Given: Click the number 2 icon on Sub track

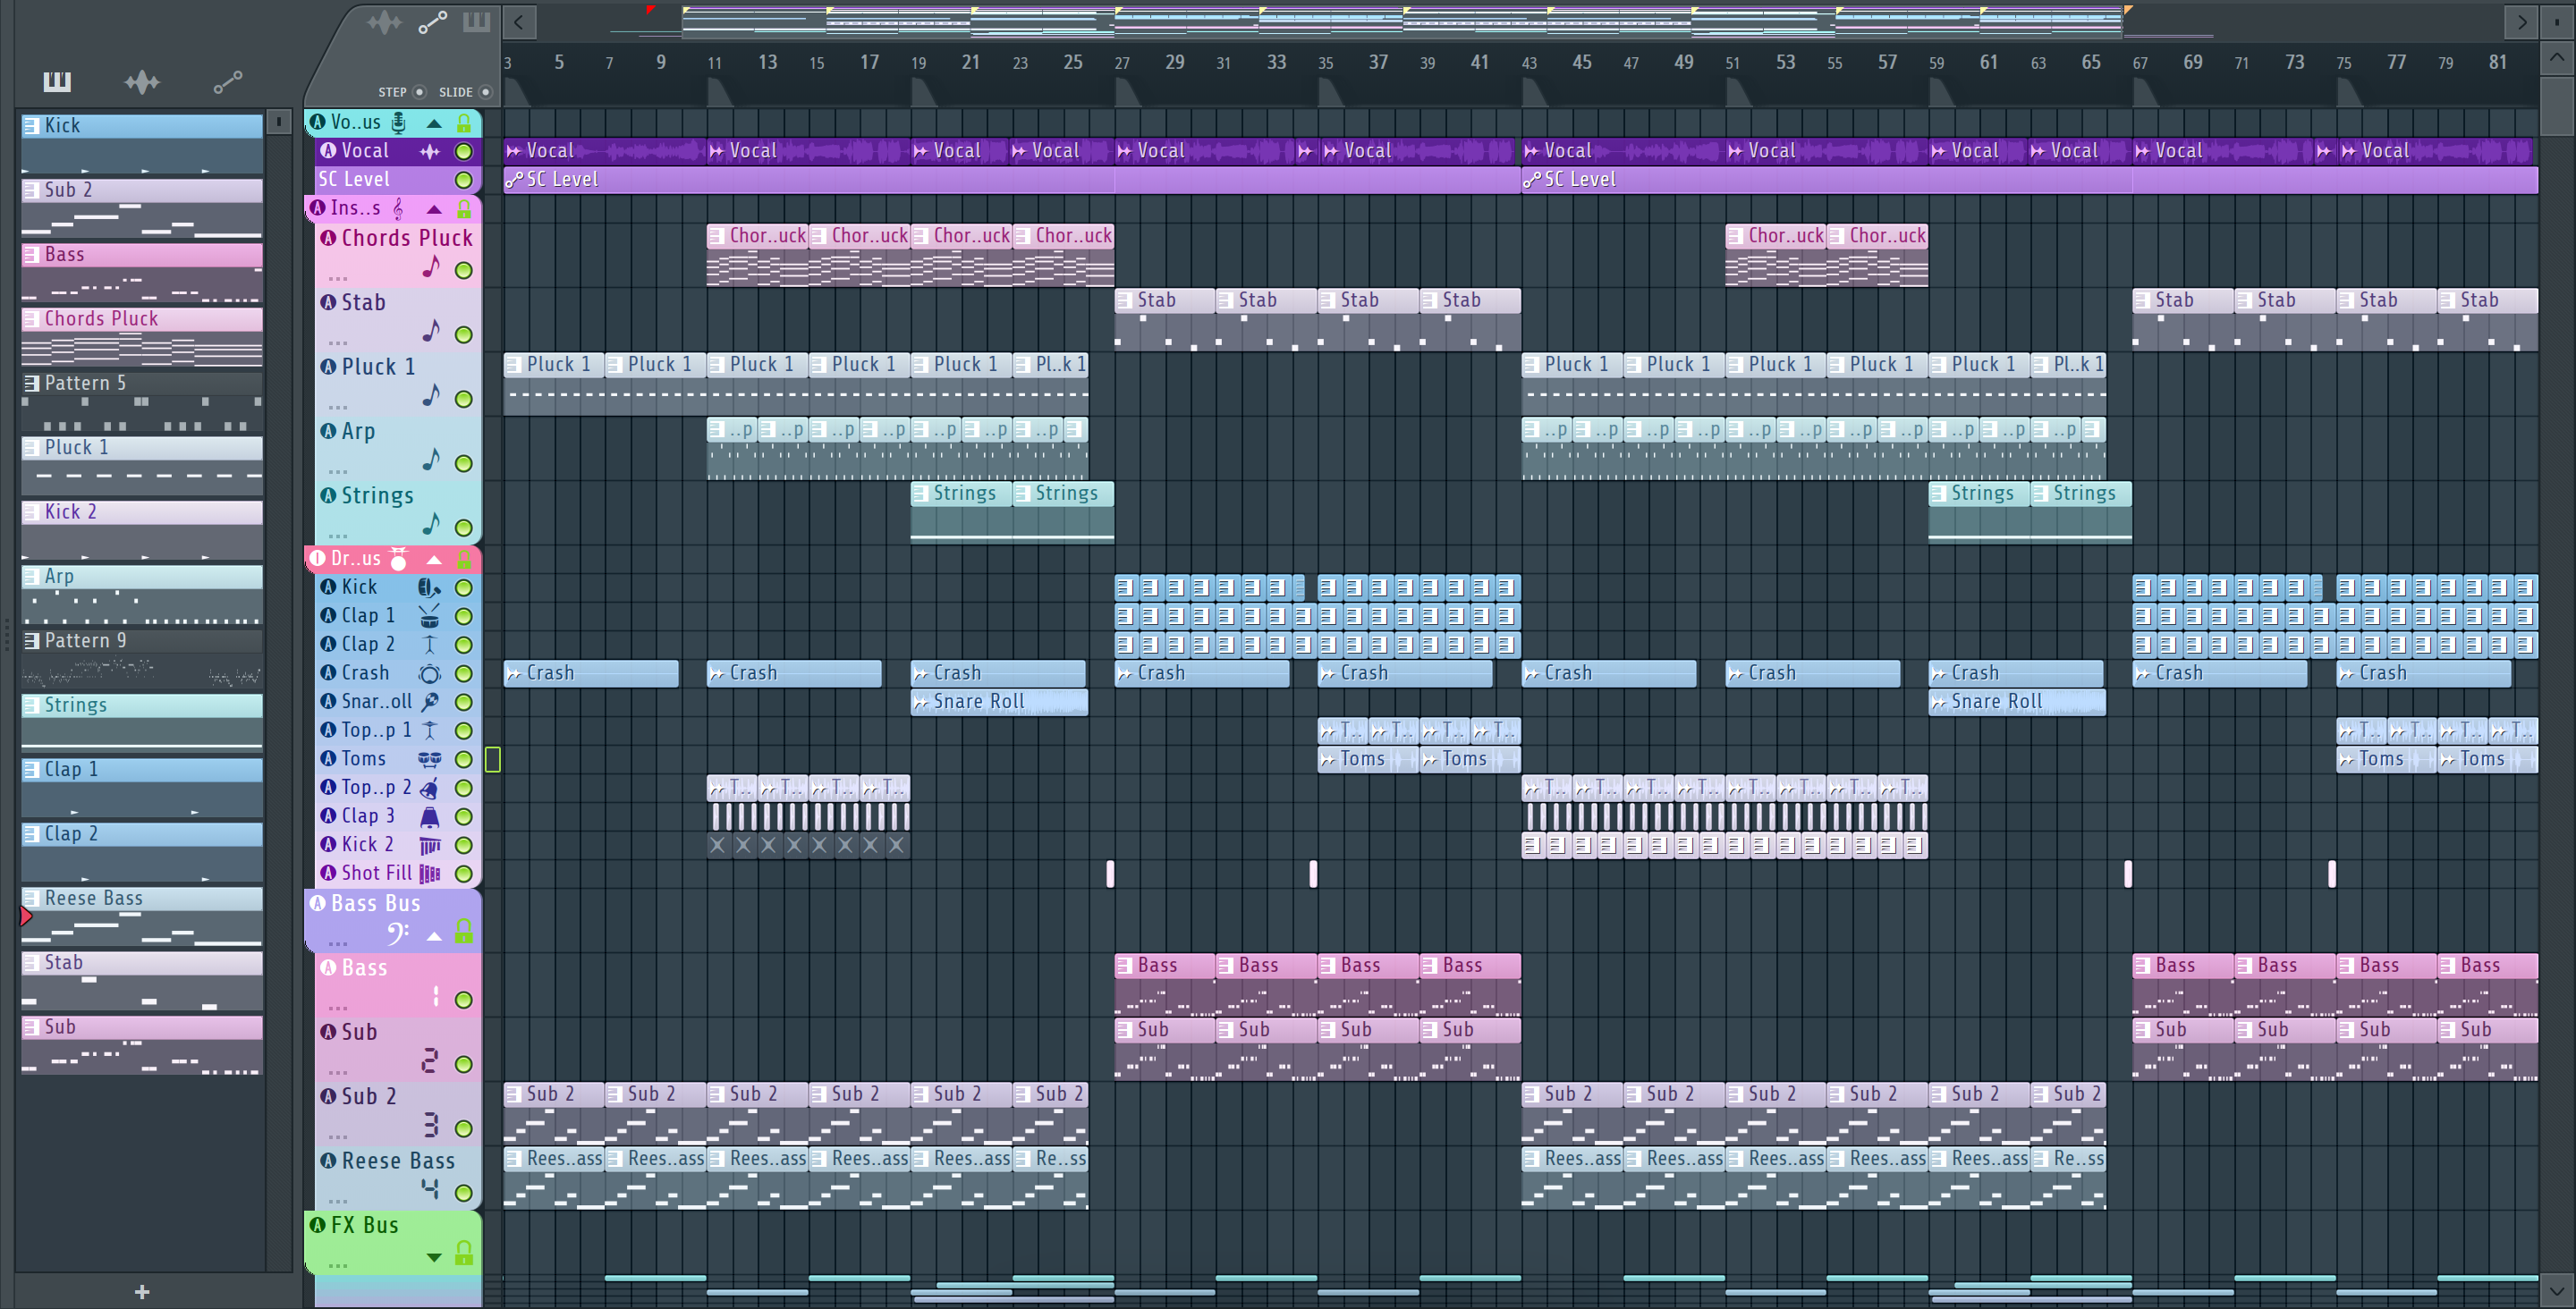Looking at the screenshot, I should 430,1060.
